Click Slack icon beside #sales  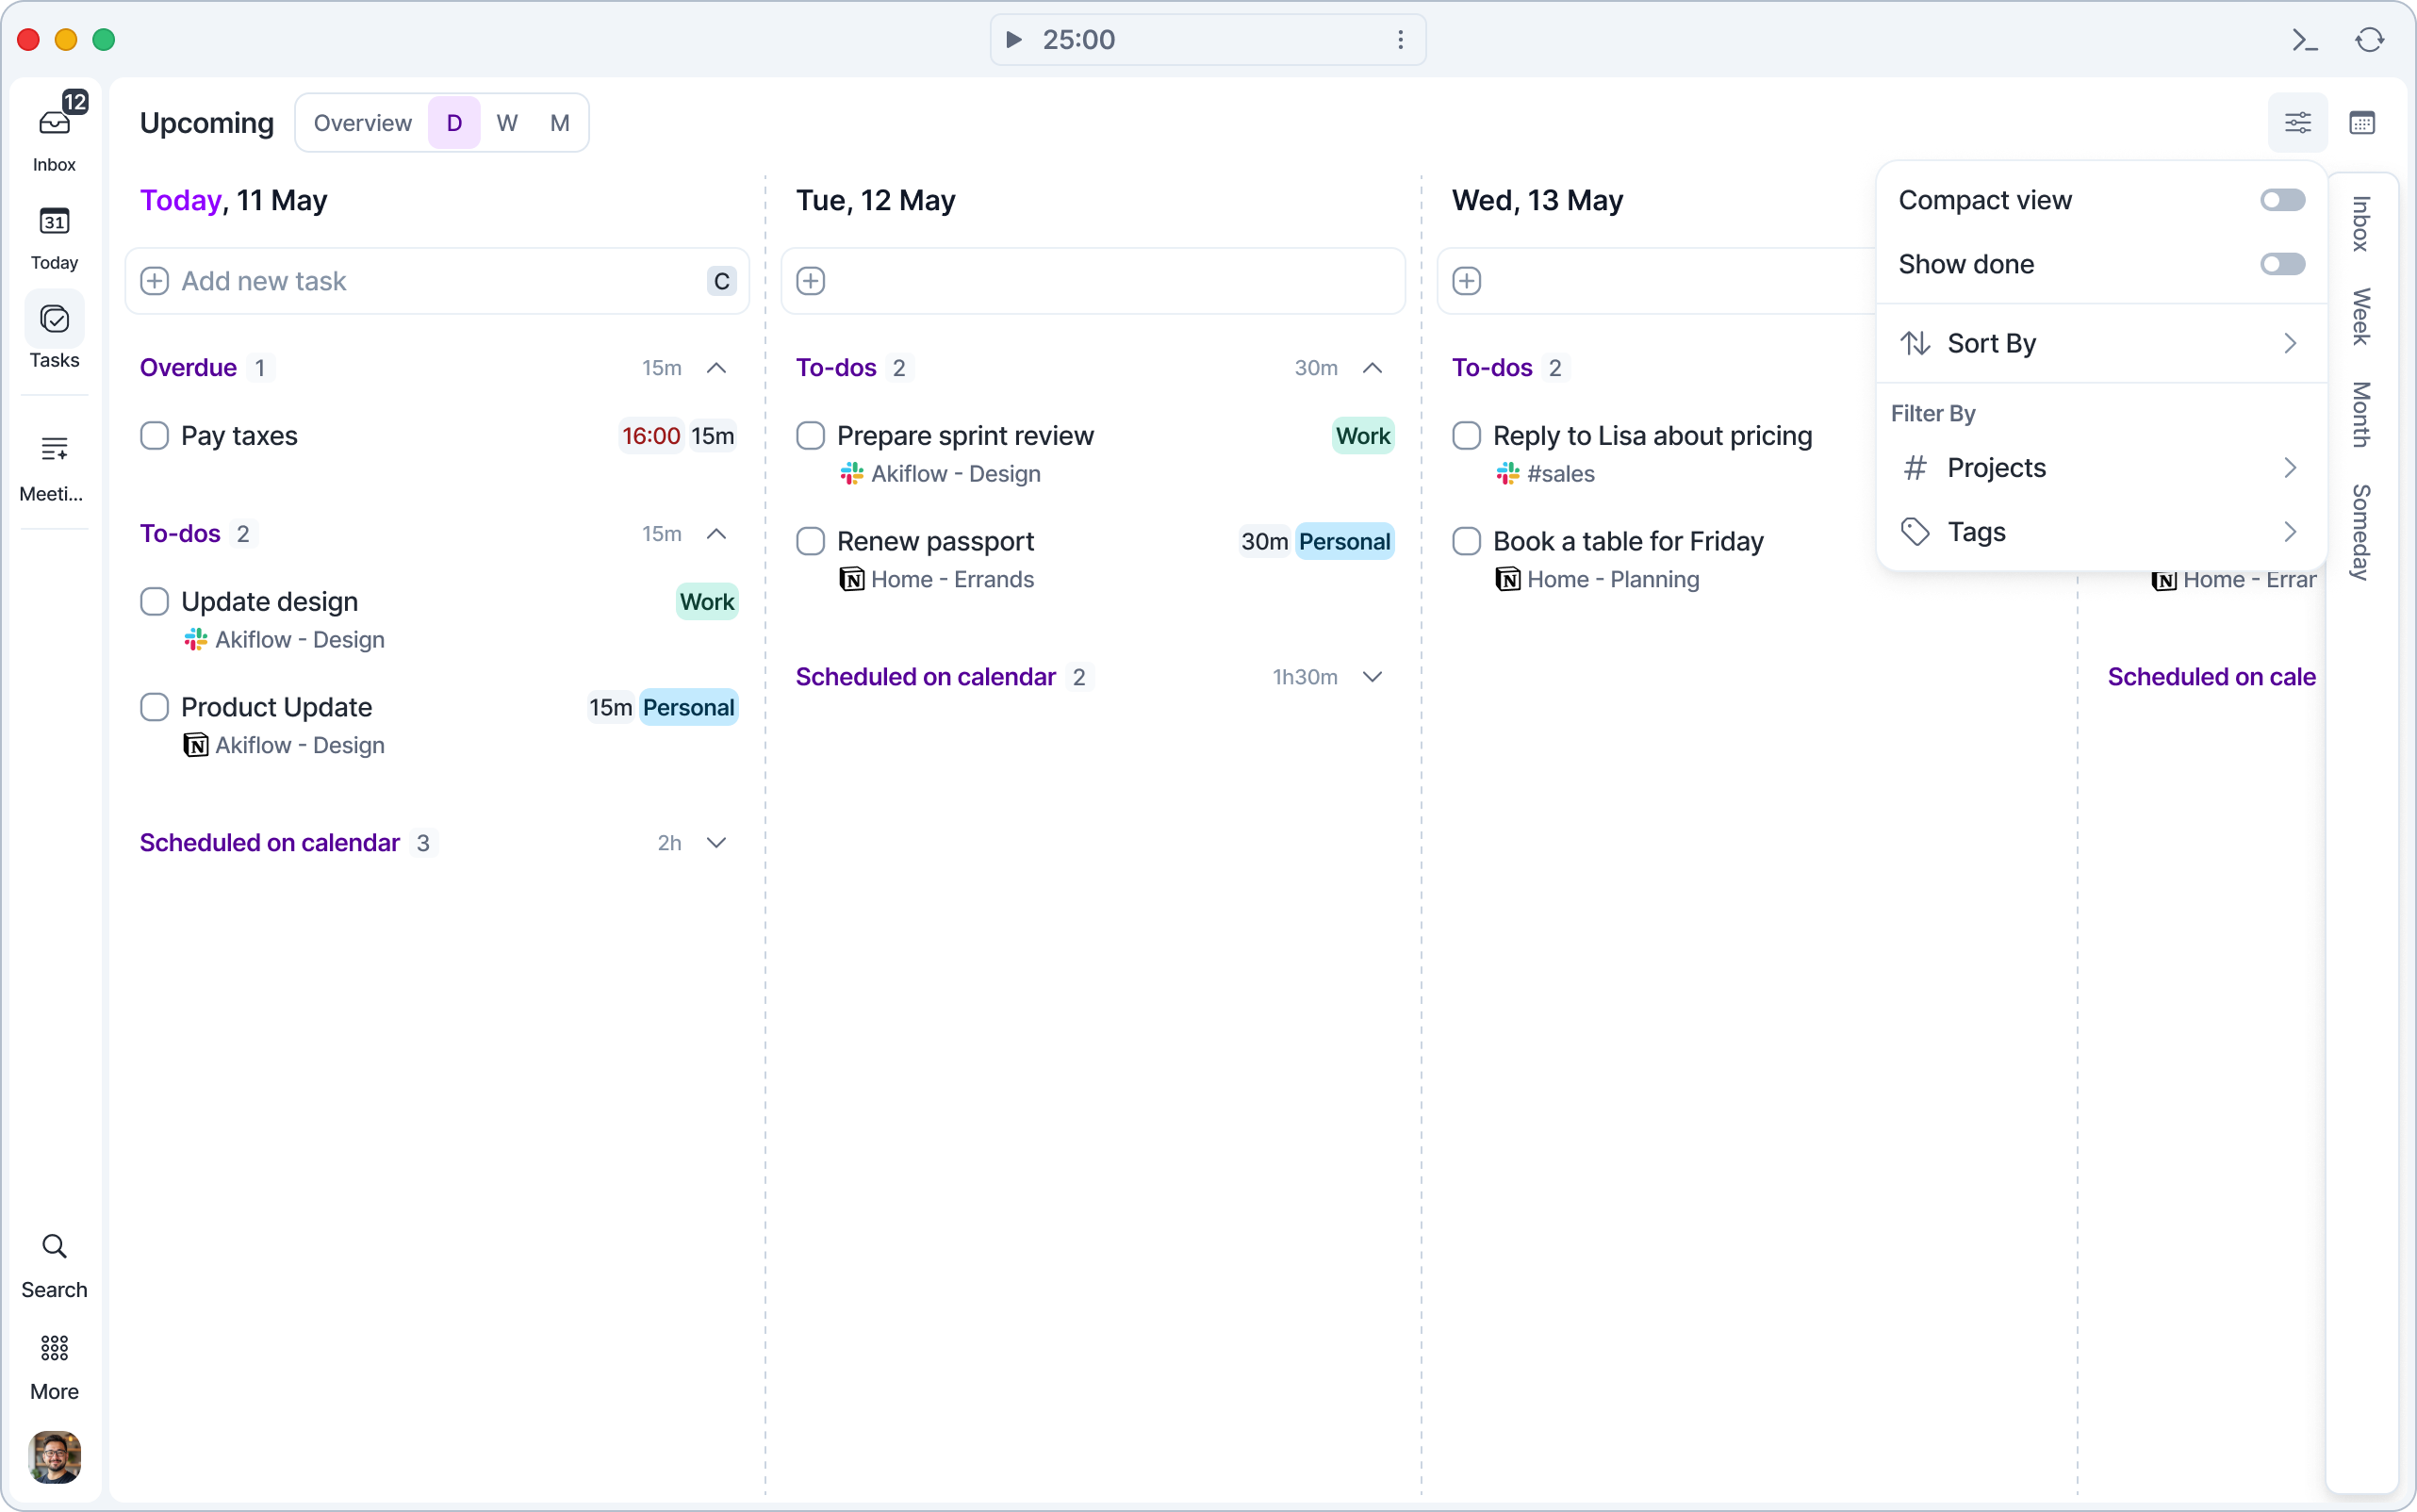pos(1508,473)
